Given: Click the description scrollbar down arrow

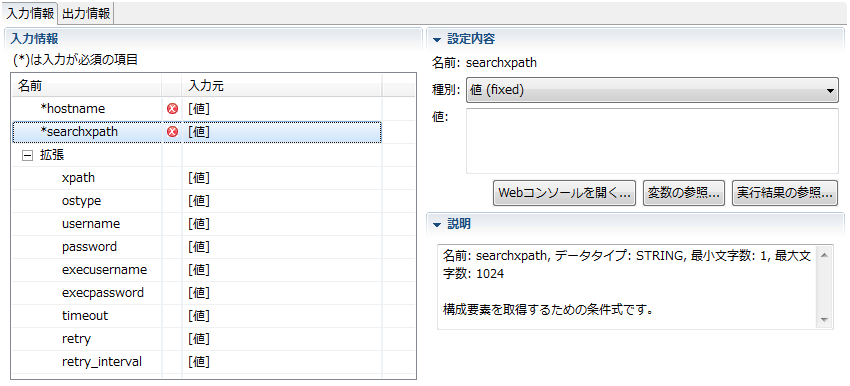Looking at the screenshot, I should point(825,320).
